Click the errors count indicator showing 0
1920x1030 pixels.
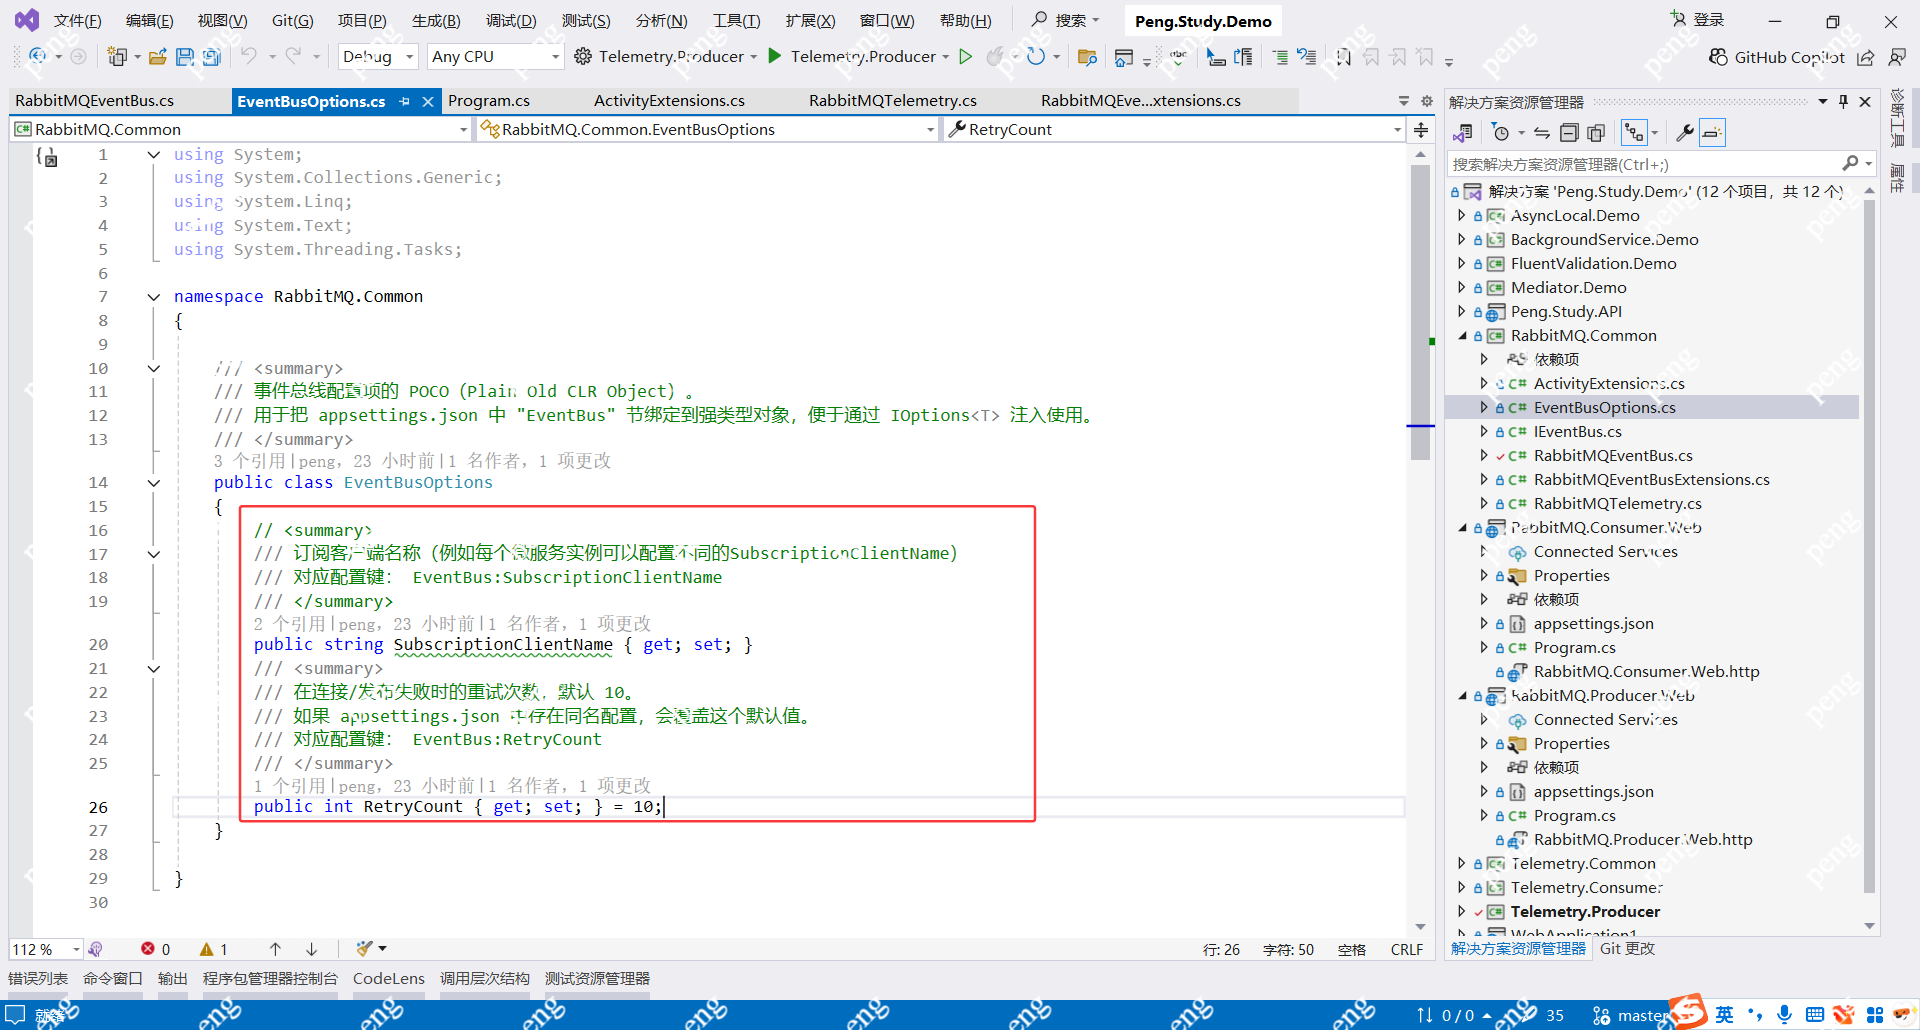coord(156,949)
